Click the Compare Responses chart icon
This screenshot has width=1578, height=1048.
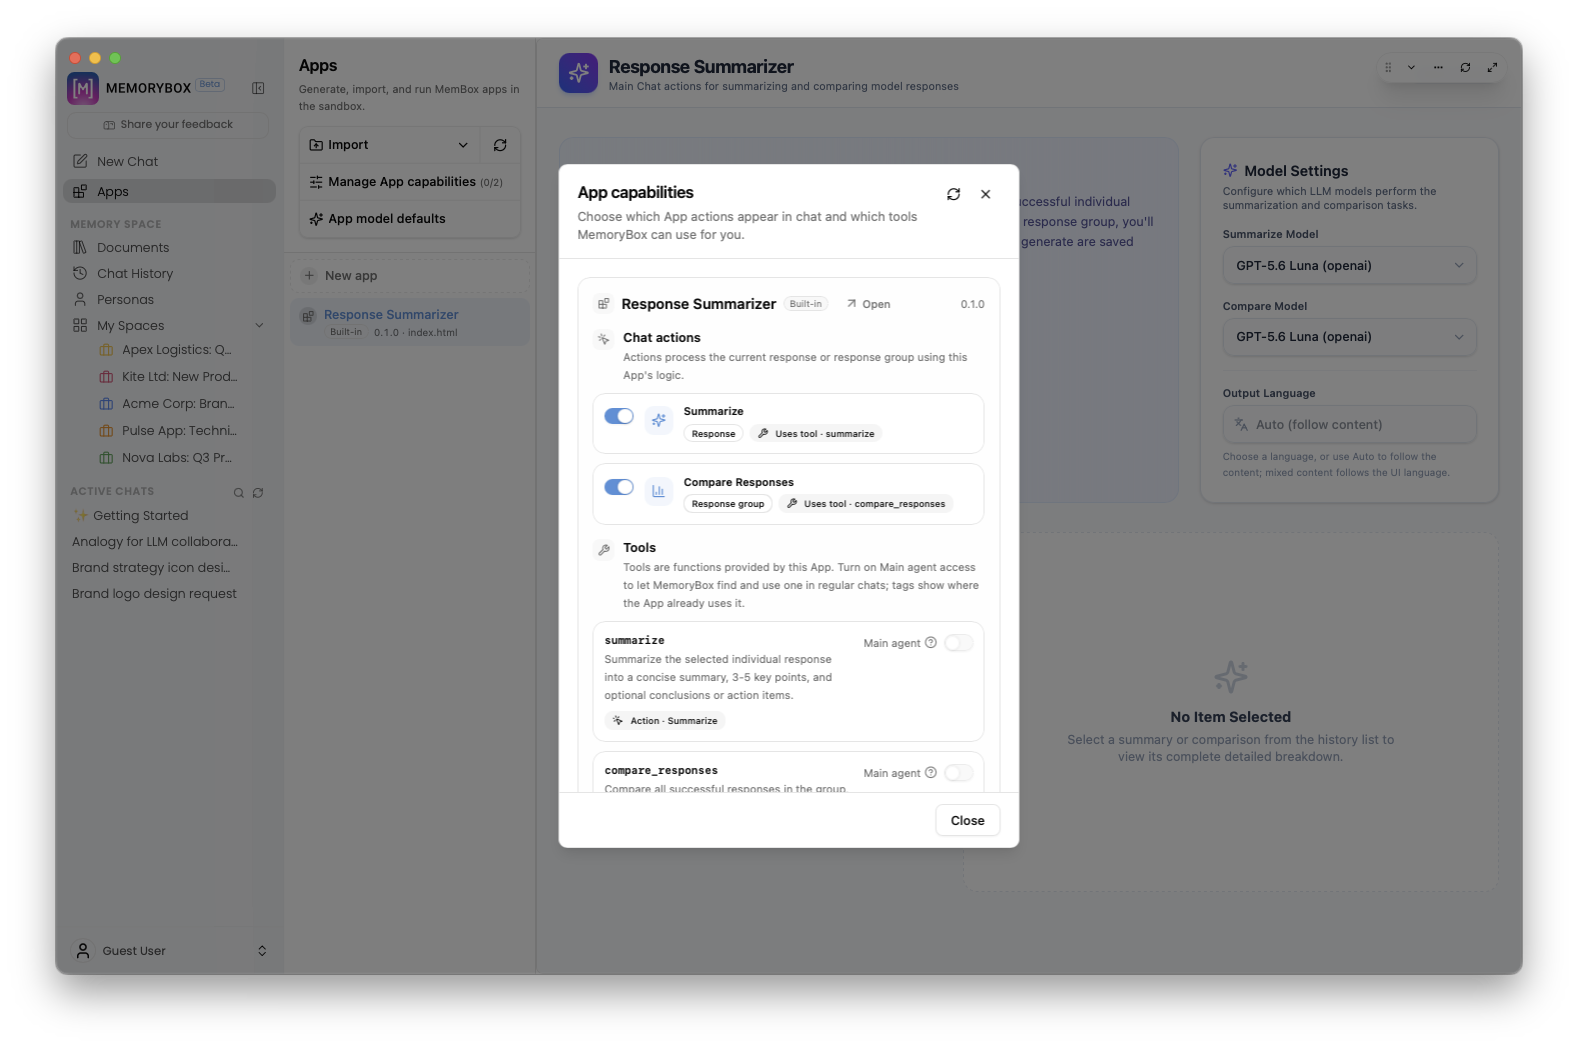pos(658,491)
